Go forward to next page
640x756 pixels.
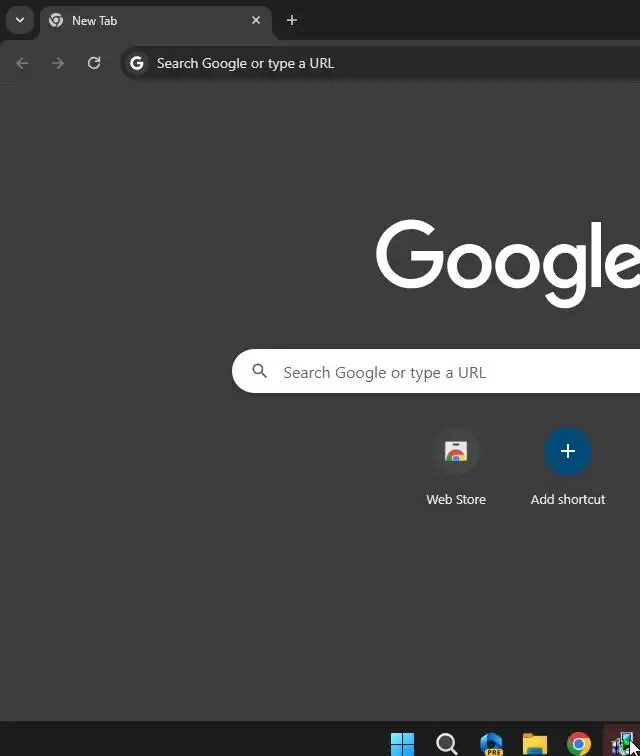pos(58,63)
